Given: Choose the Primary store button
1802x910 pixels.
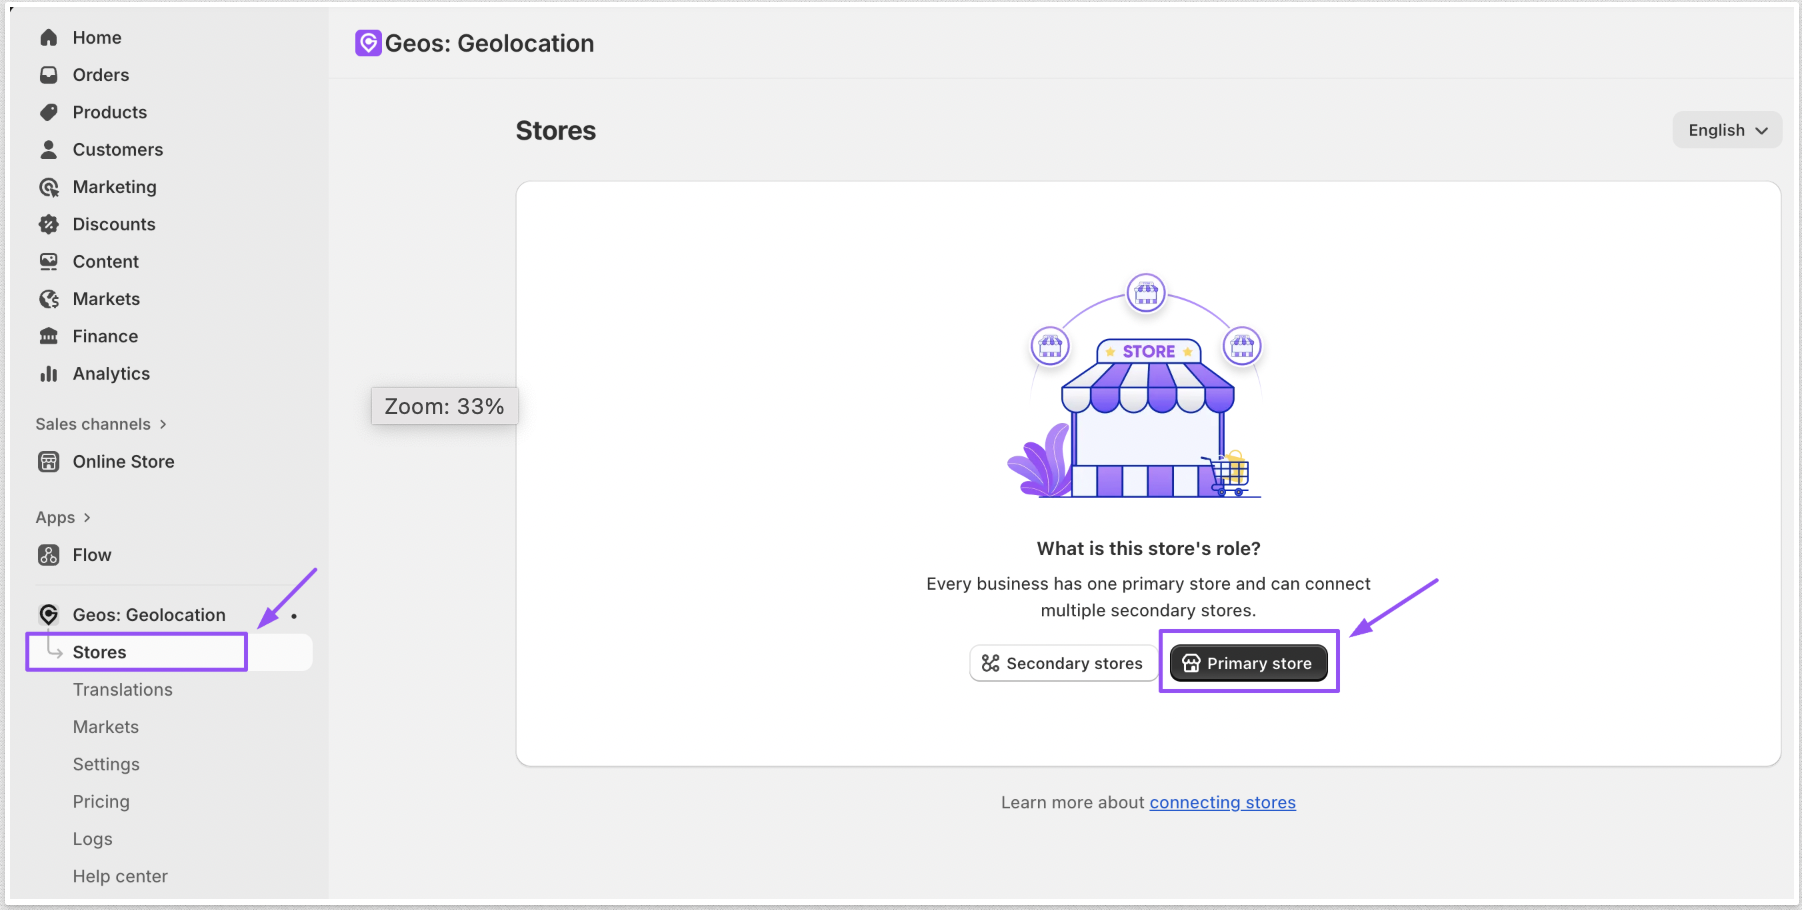Looking at the screenshot, I should pos(1248,663).
